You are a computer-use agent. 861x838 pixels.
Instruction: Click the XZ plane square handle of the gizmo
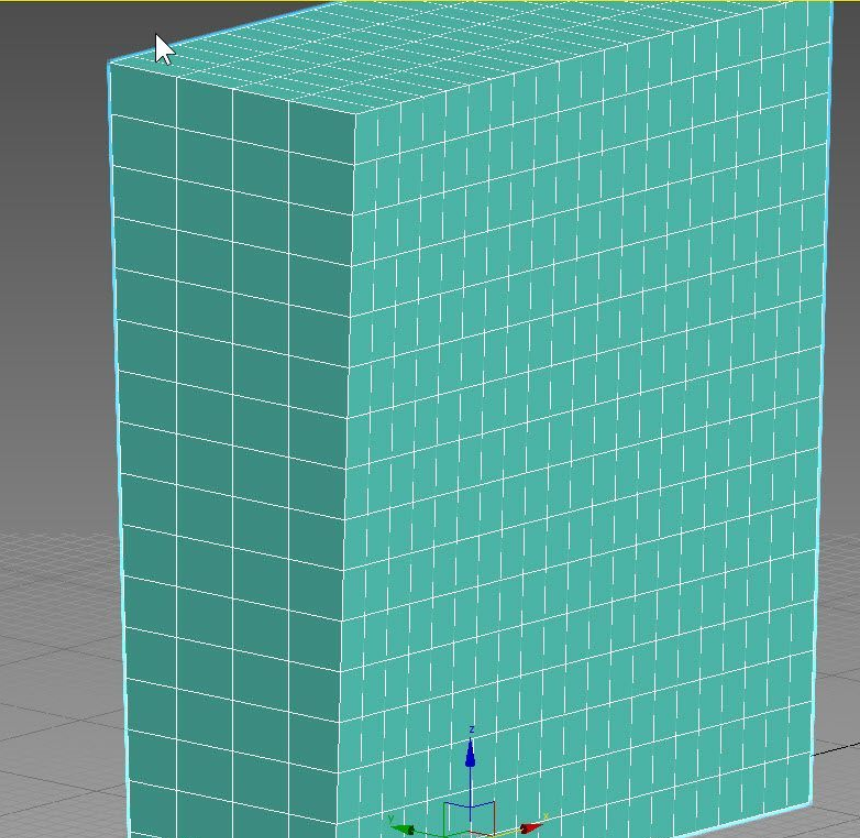coord(483,817)
